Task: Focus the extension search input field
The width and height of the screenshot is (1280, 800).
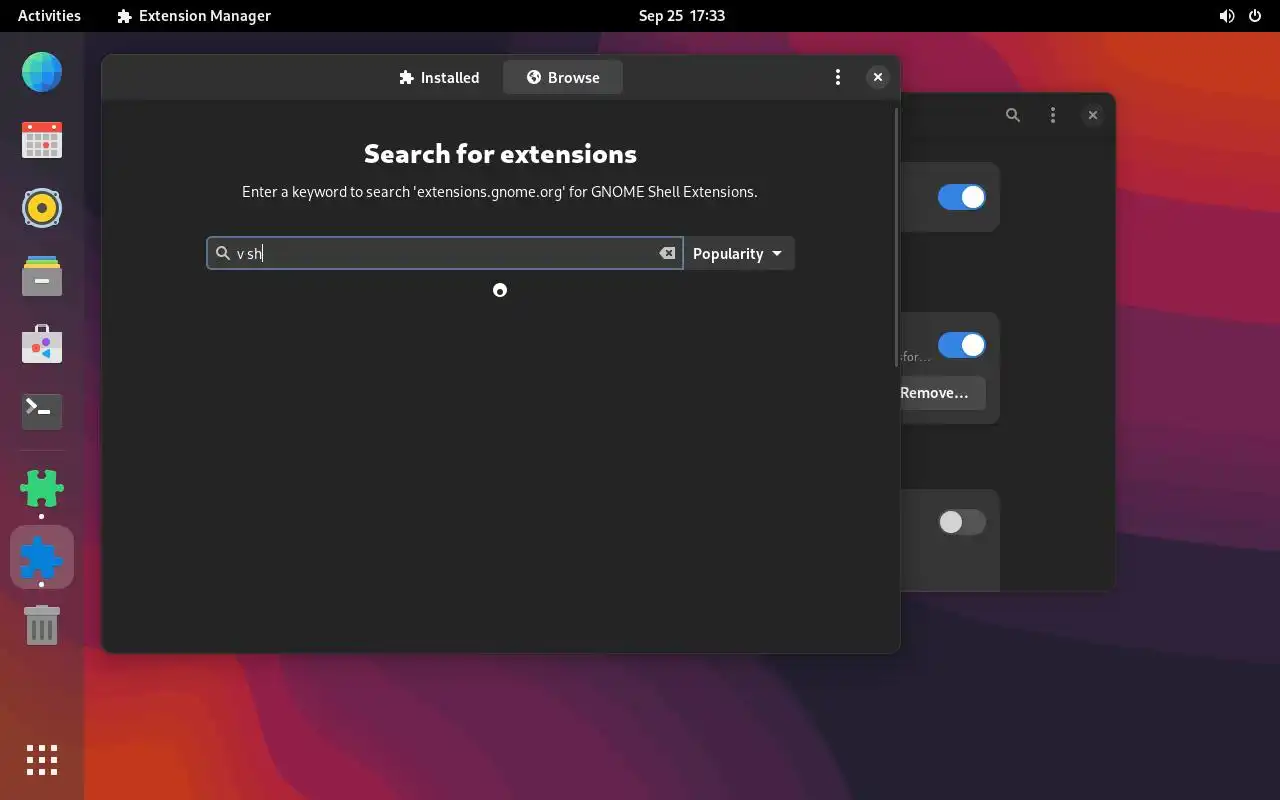Action: [x=445, y=253]
